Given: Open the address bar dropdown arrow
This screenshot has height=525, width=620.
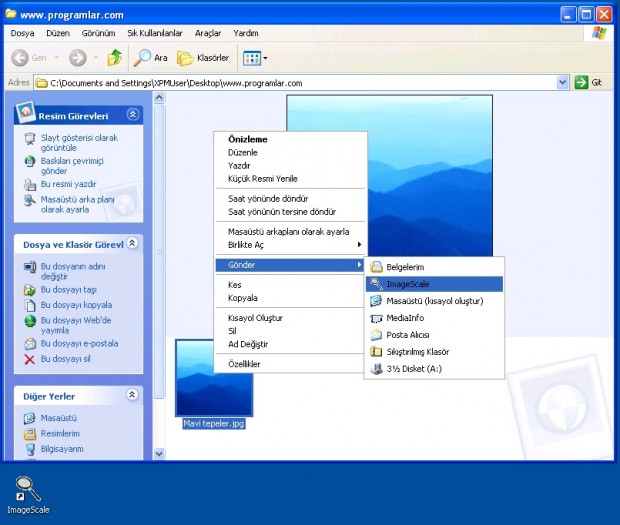Looking at the screenshot, I should point(562,83).
